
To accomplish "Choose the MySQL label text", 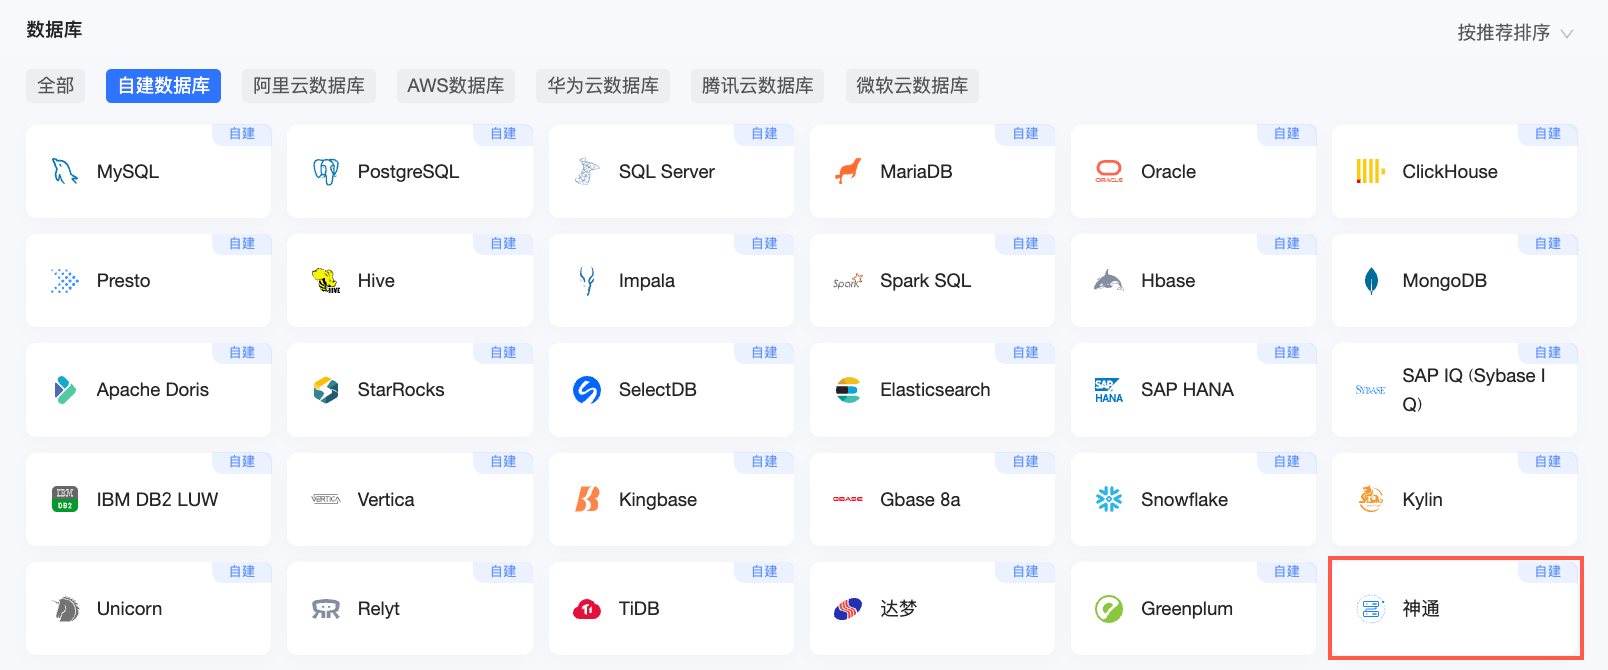I will click(128, 172).
